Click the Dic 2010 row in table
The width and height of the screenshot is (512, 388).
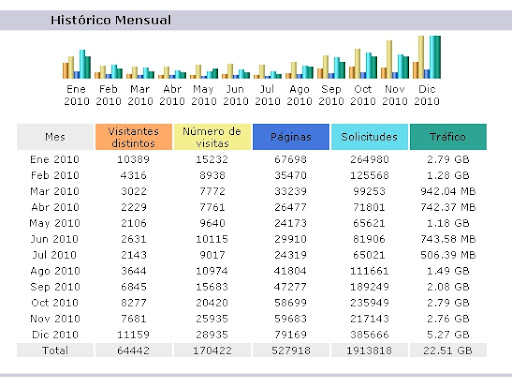coord(252,334)
